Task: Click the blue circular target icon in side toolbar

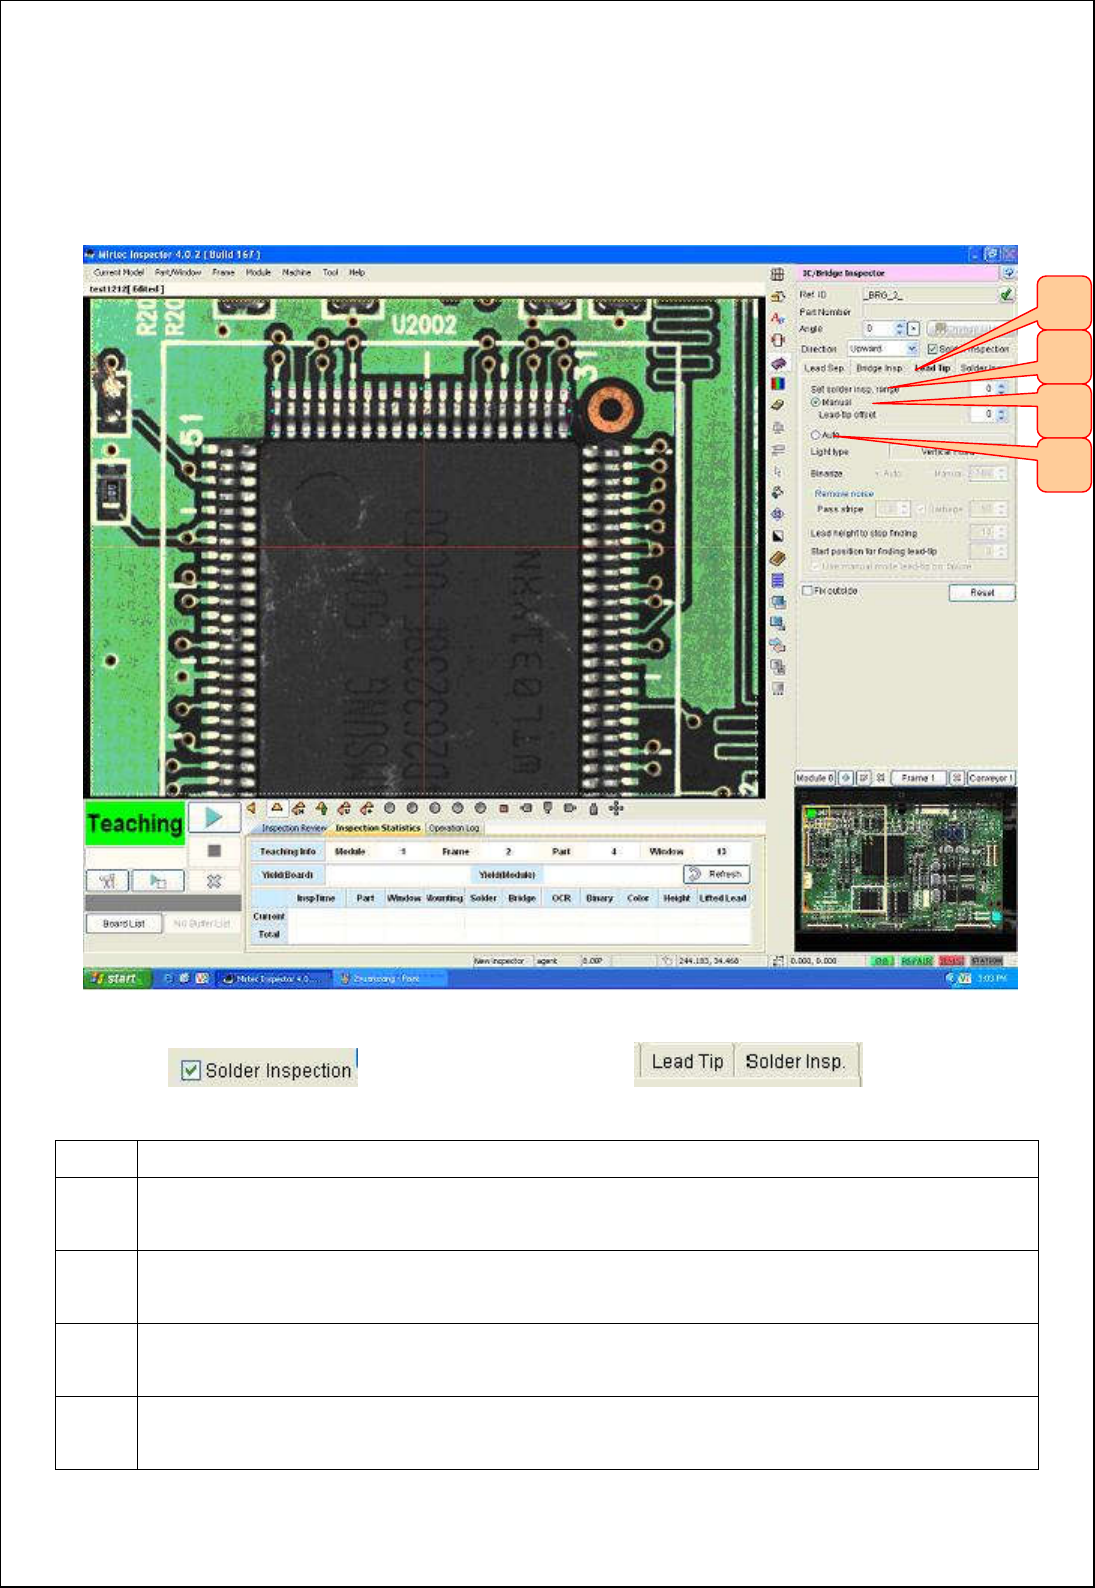Action: coord(777,514)
